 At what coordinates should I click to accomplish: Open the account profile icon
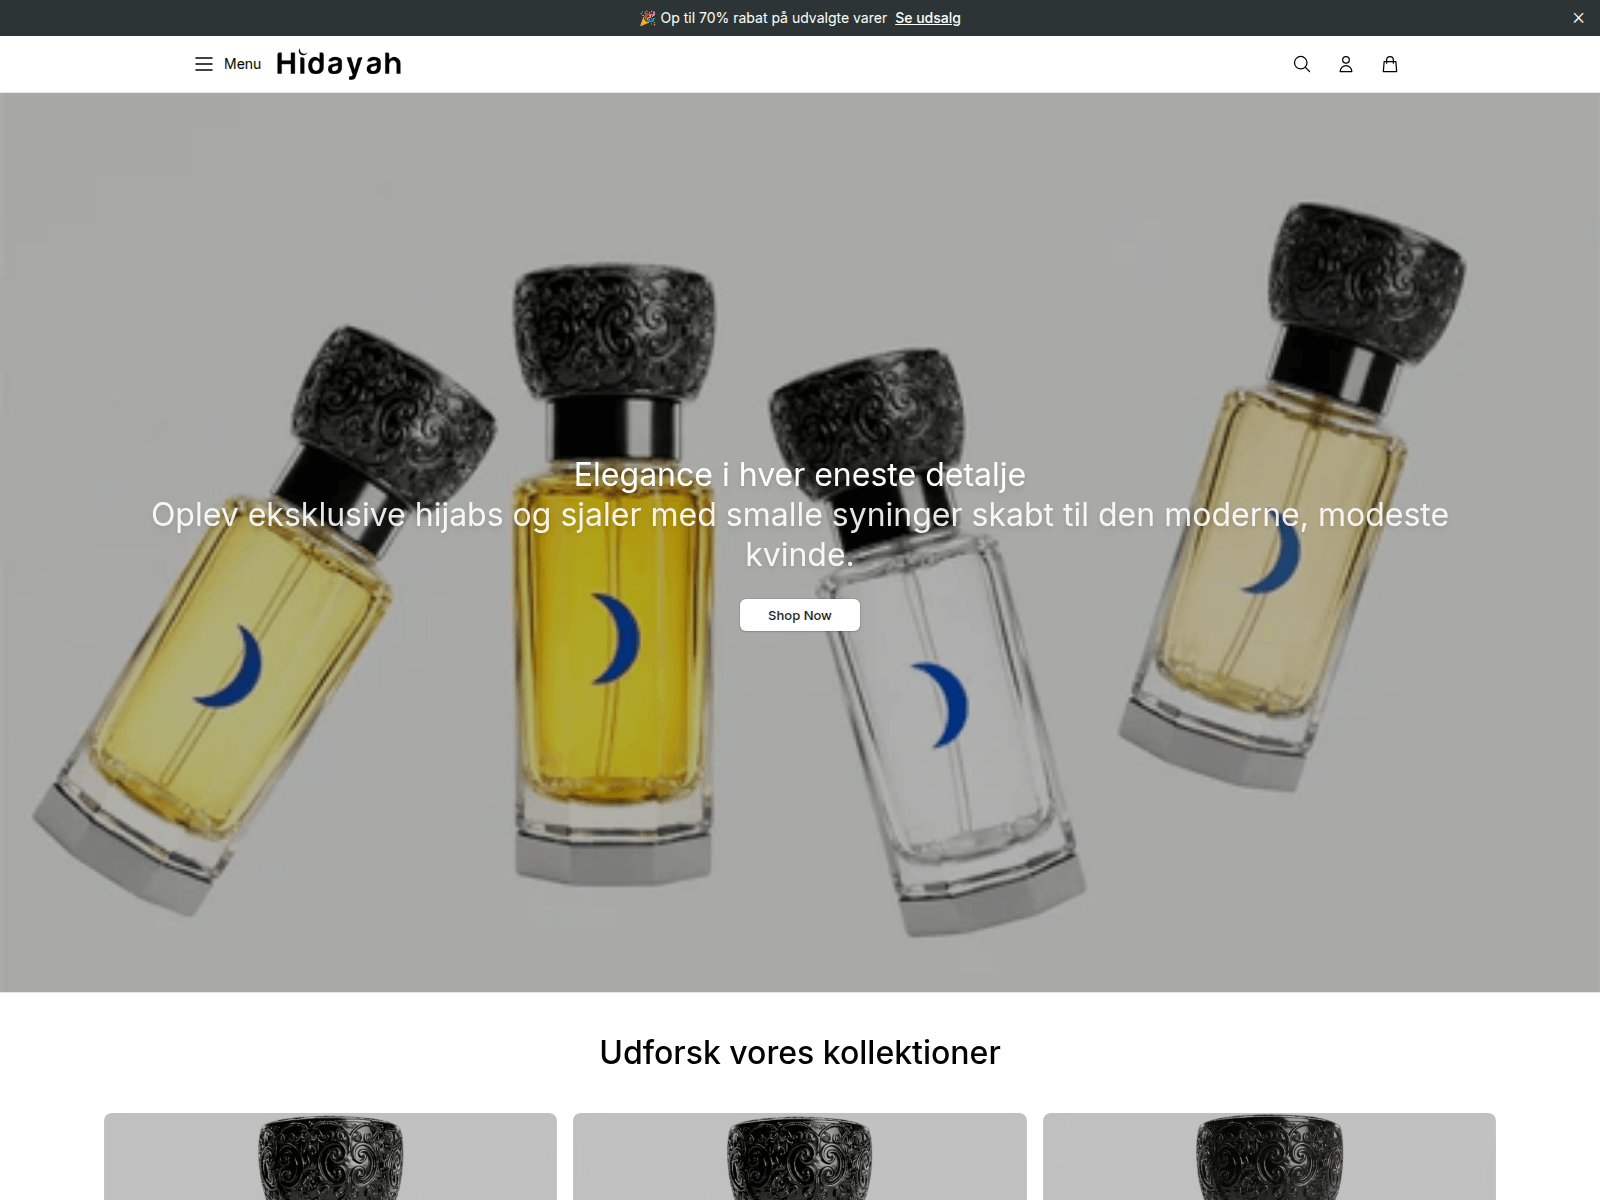click(1346, 64)
